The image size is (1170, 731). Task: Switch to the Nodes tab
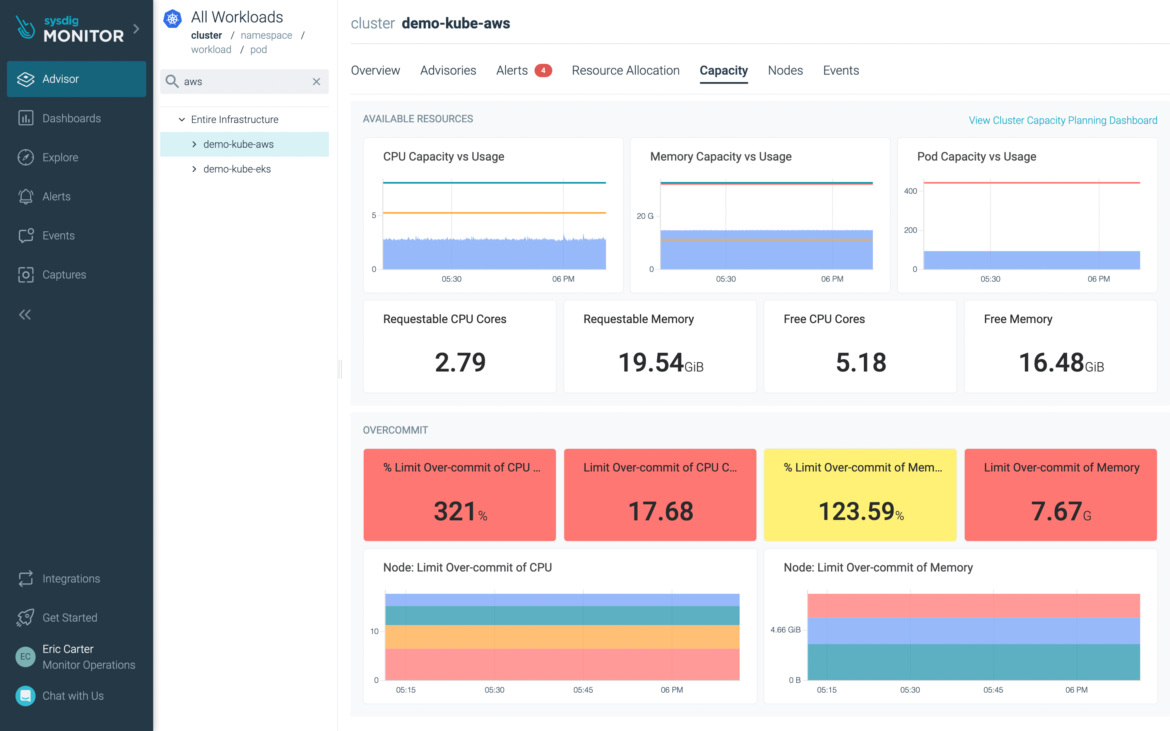coord(785,70)
